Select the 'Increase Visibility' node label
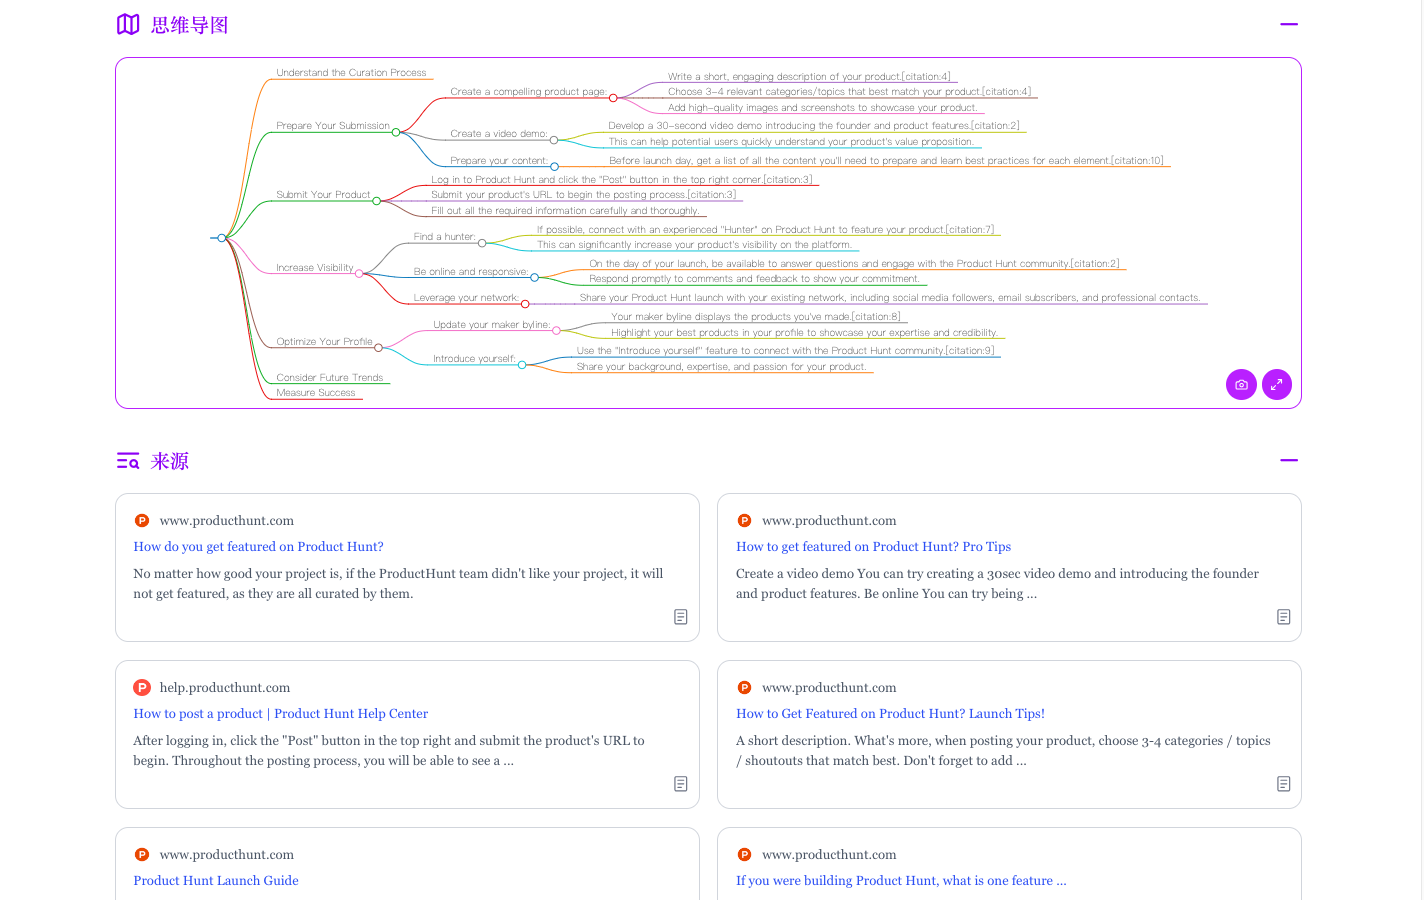The width and height of the screenshot is (1424, 900). (315, 268)
